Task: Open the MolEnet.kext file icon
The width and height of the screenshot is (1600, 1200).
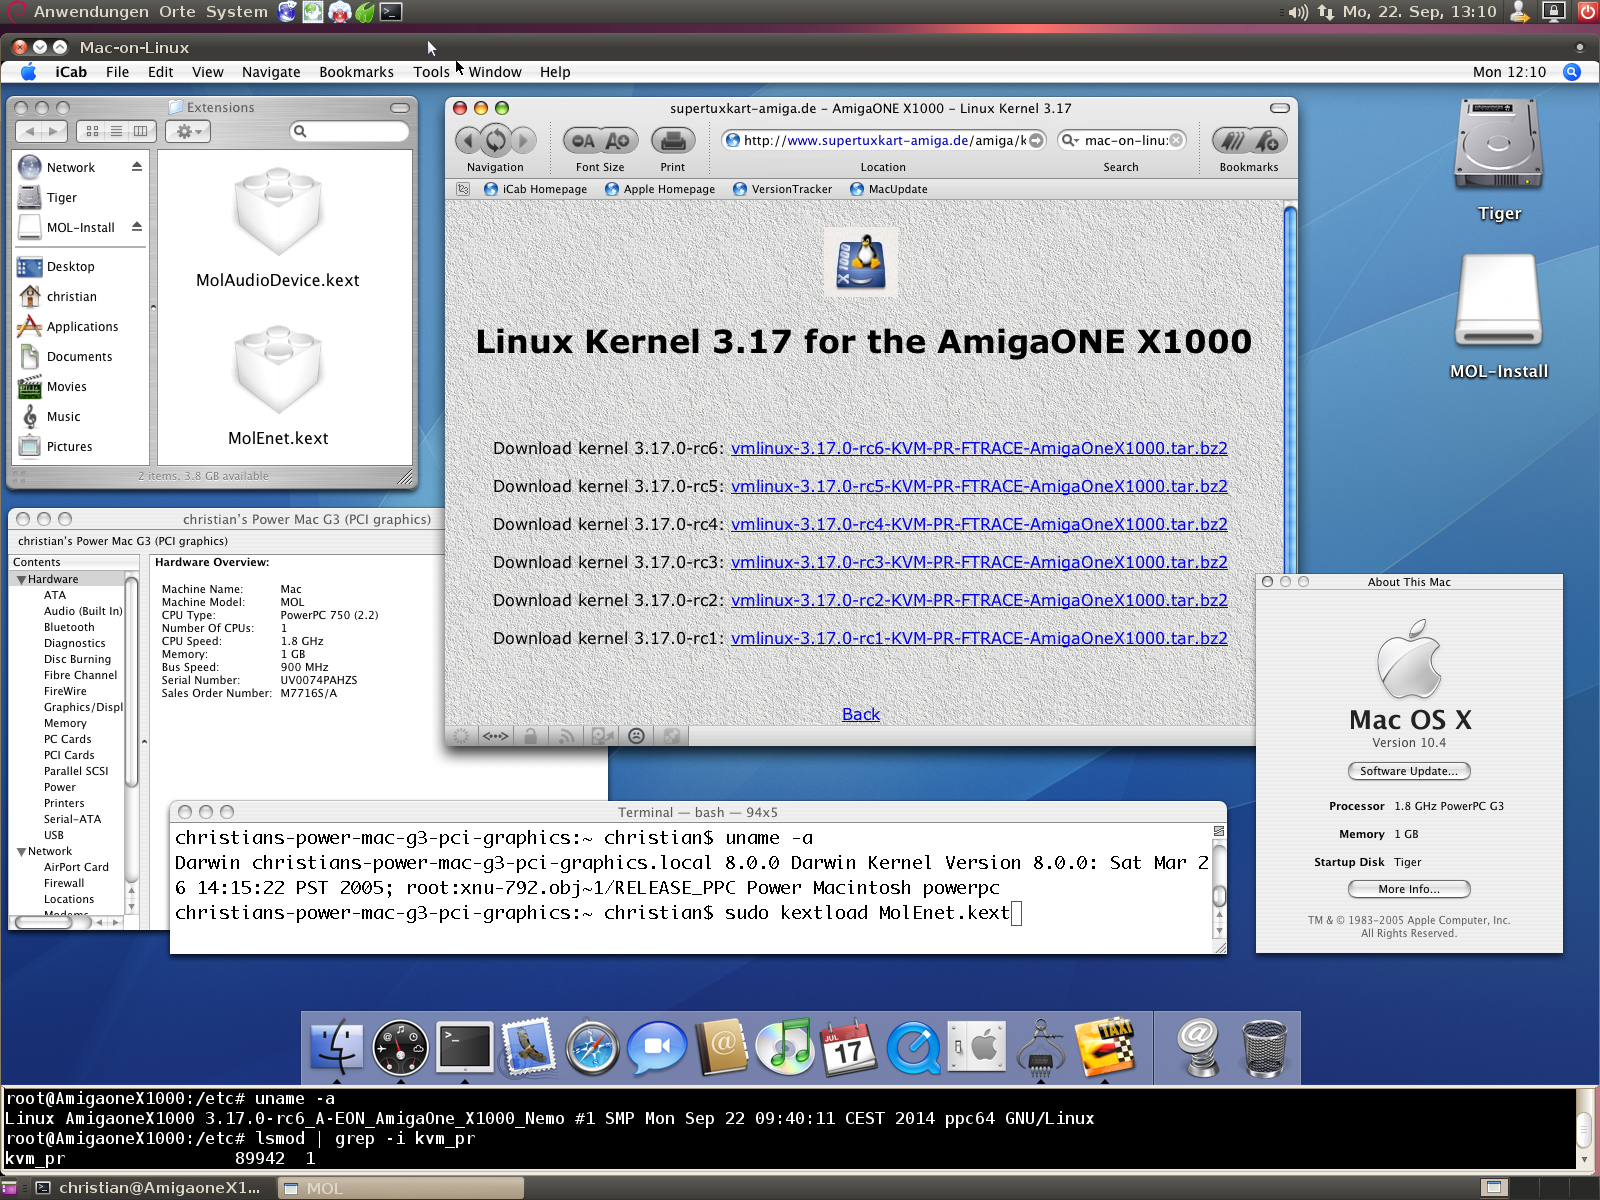Action: pyautogui.click(x=278, y=372)
